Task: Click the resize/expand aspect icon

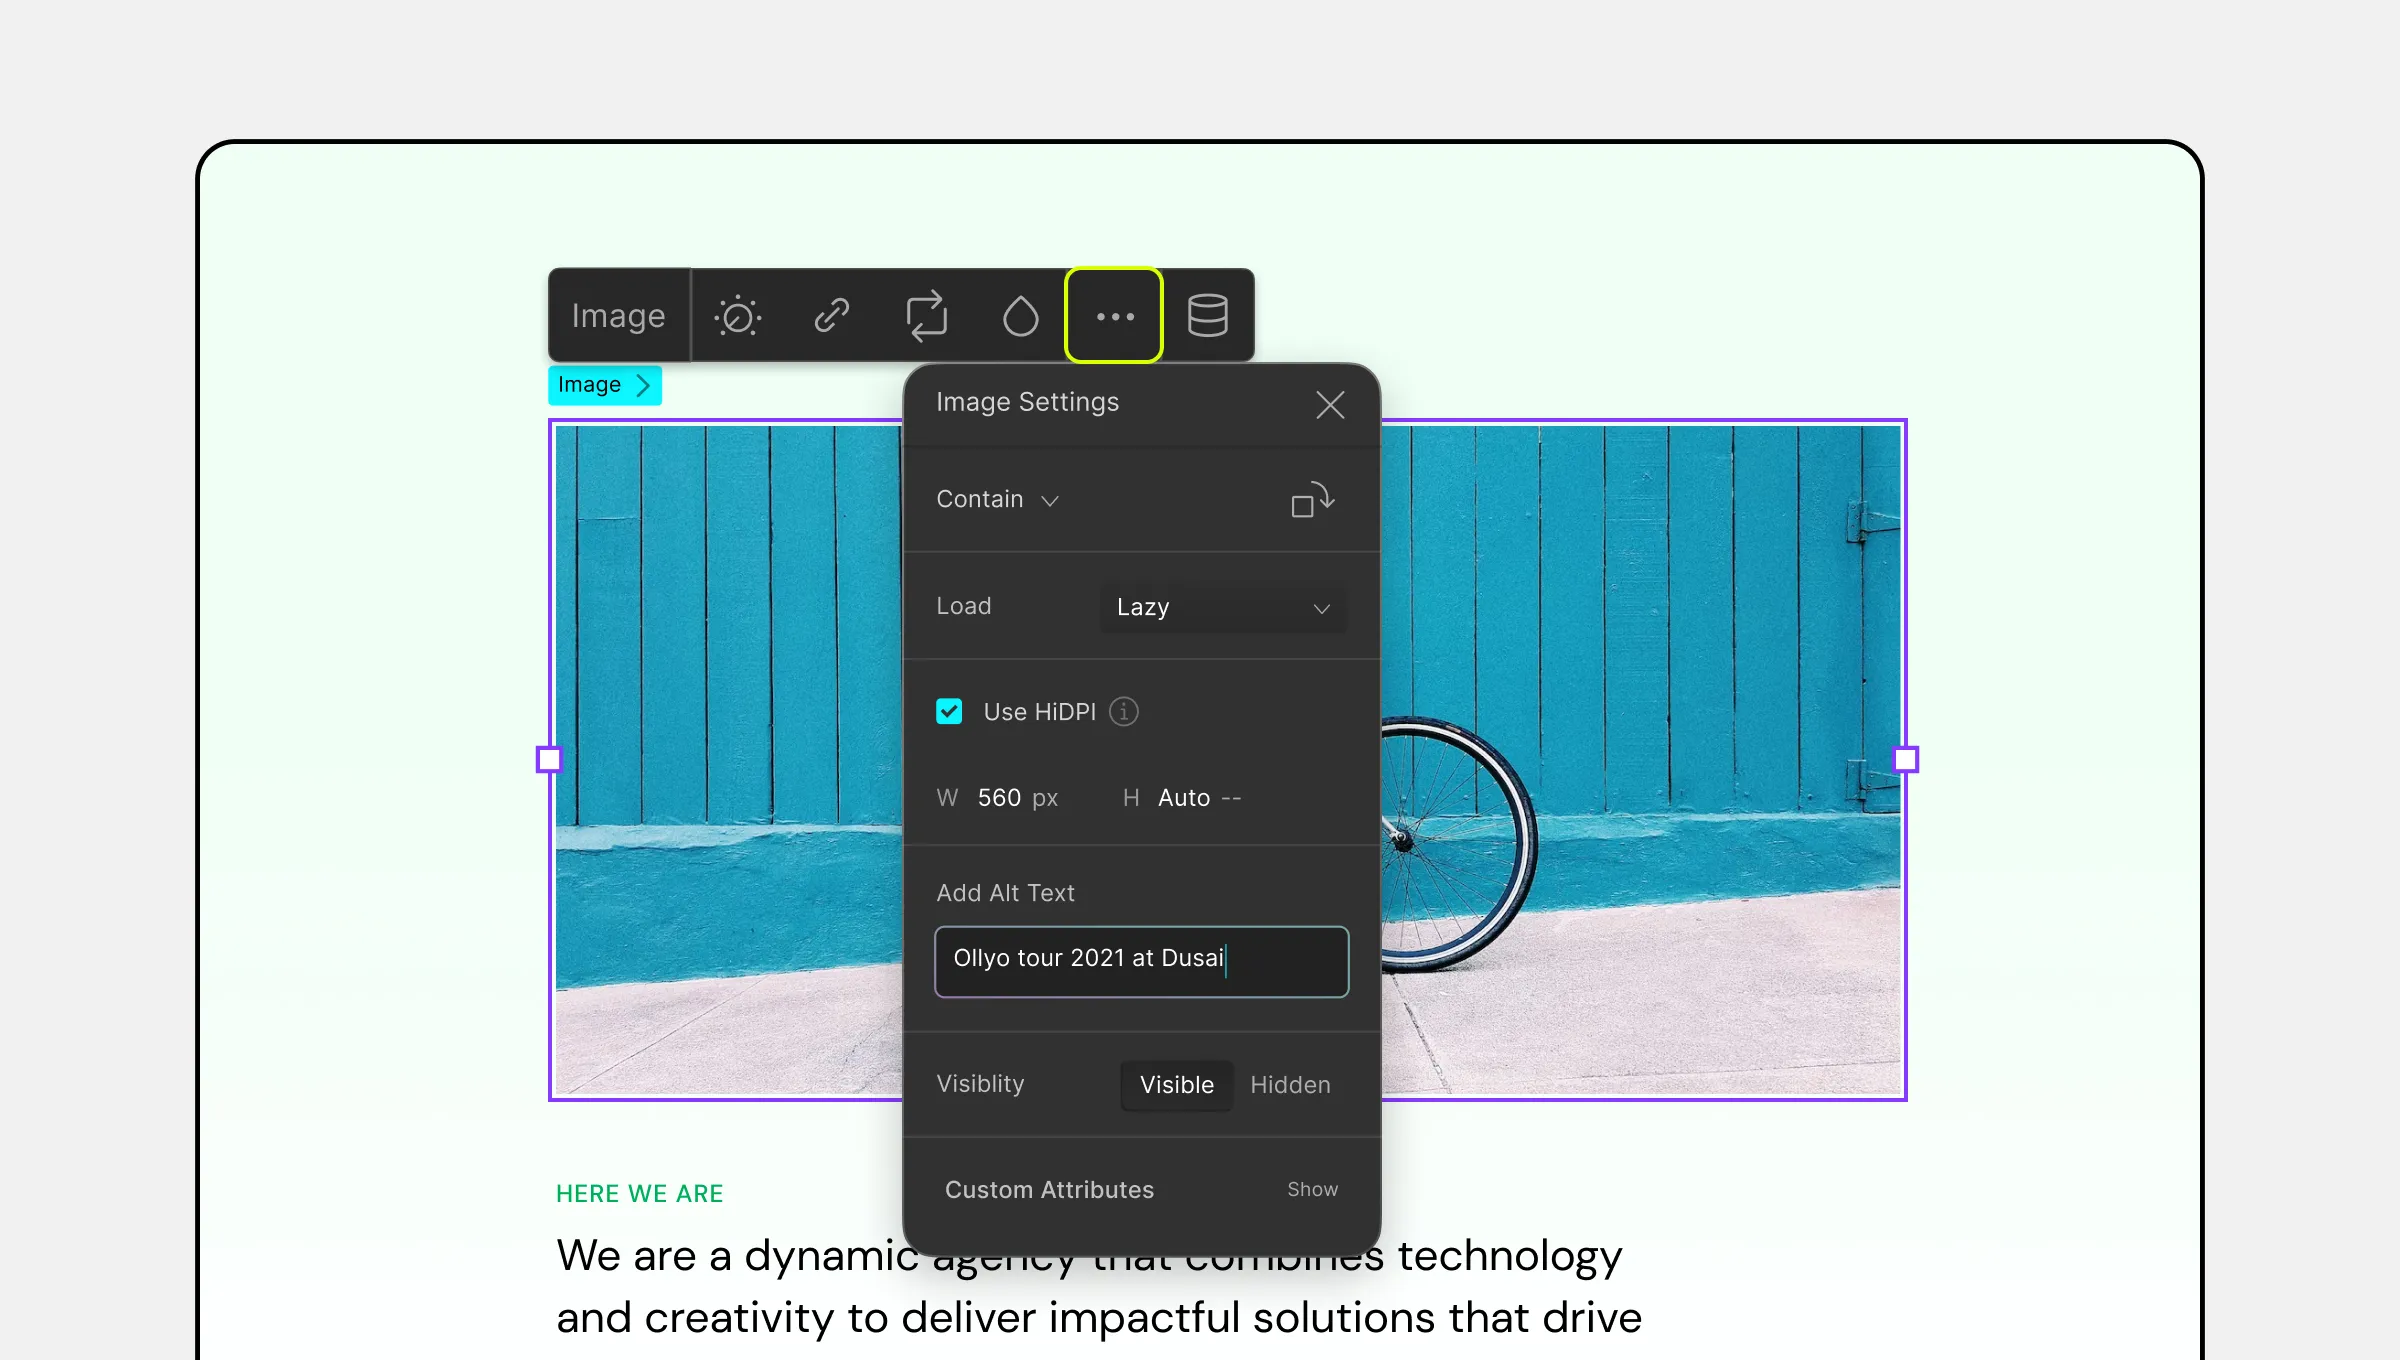Action: click(1312, 501)
